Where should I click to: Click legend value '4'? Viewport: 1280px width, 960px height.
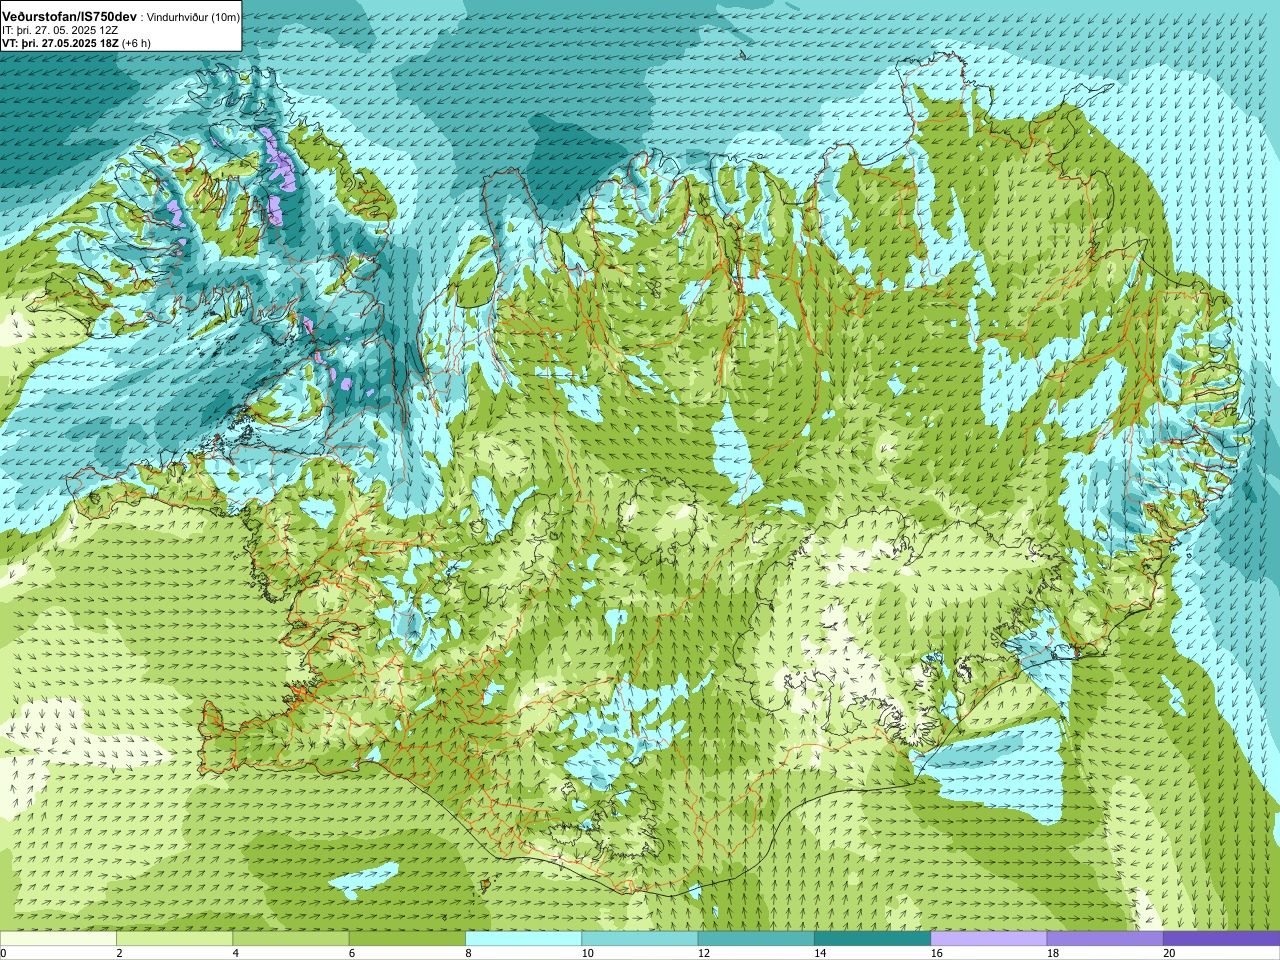(x=235, y=953)
